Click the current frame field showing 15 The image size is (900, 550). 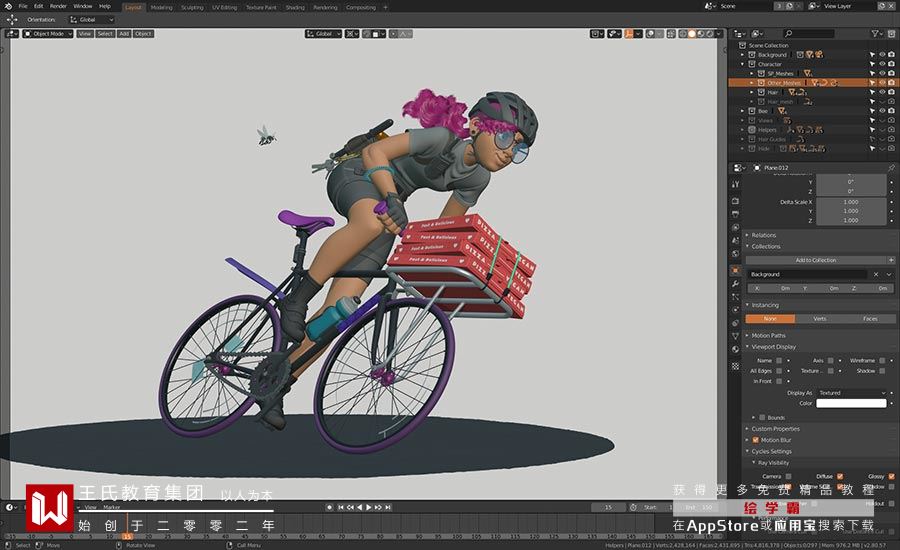coord(608,508)
